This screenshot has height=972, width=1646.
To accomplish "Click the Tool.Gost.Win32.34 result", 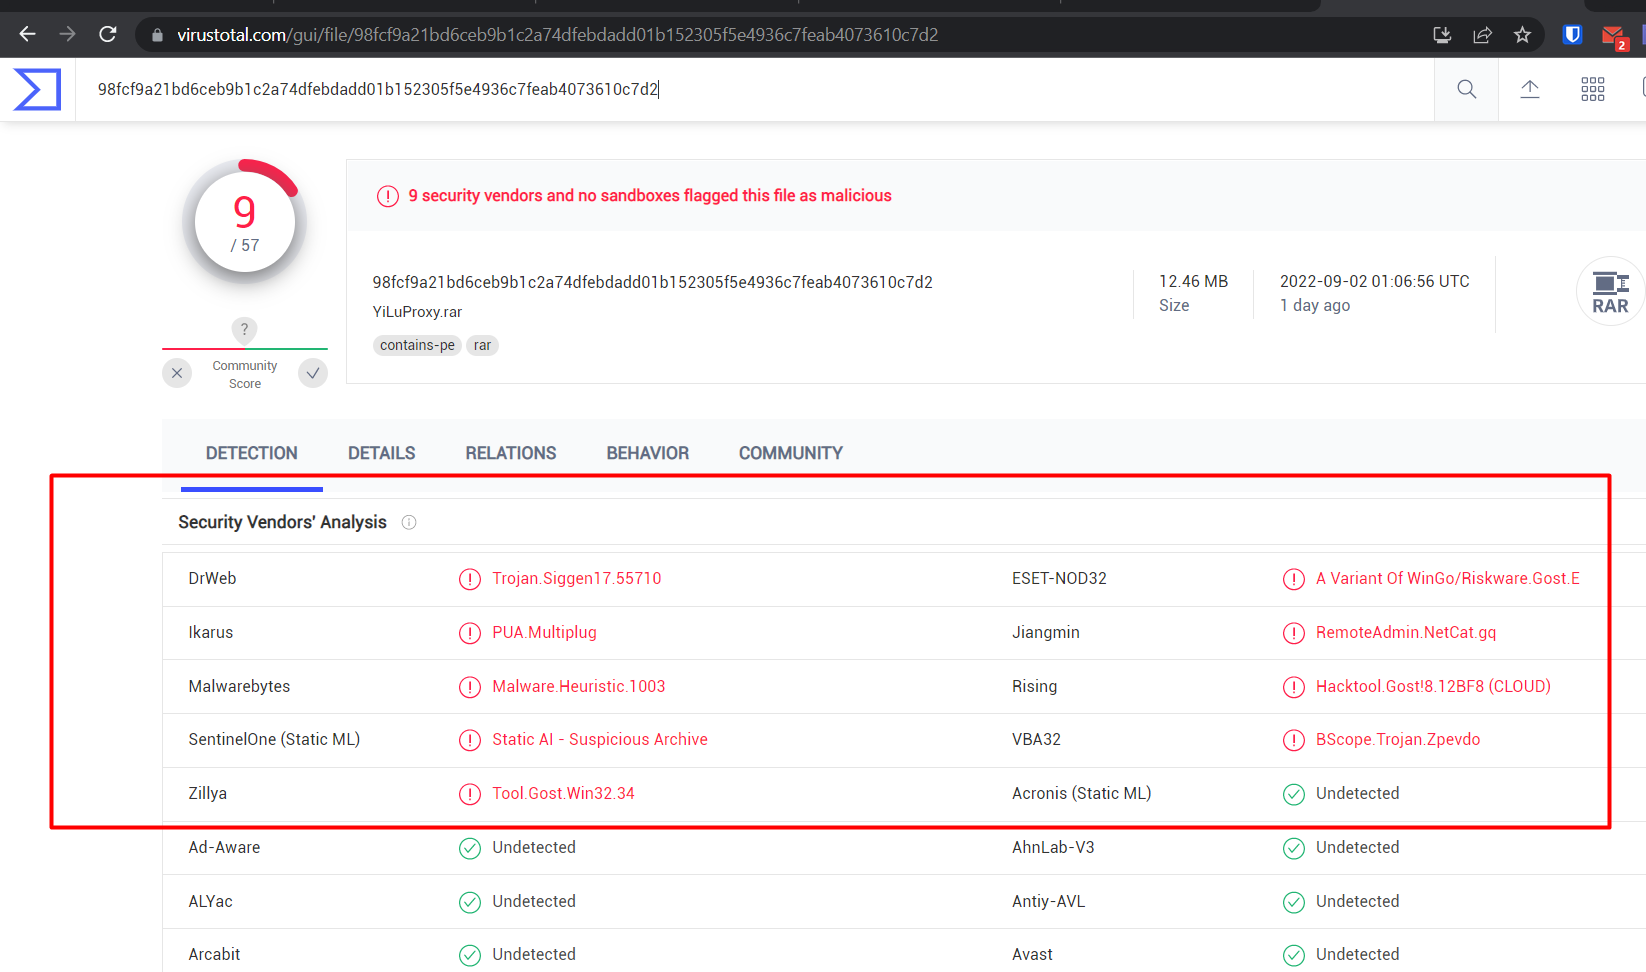I will (x=563, y=793).
